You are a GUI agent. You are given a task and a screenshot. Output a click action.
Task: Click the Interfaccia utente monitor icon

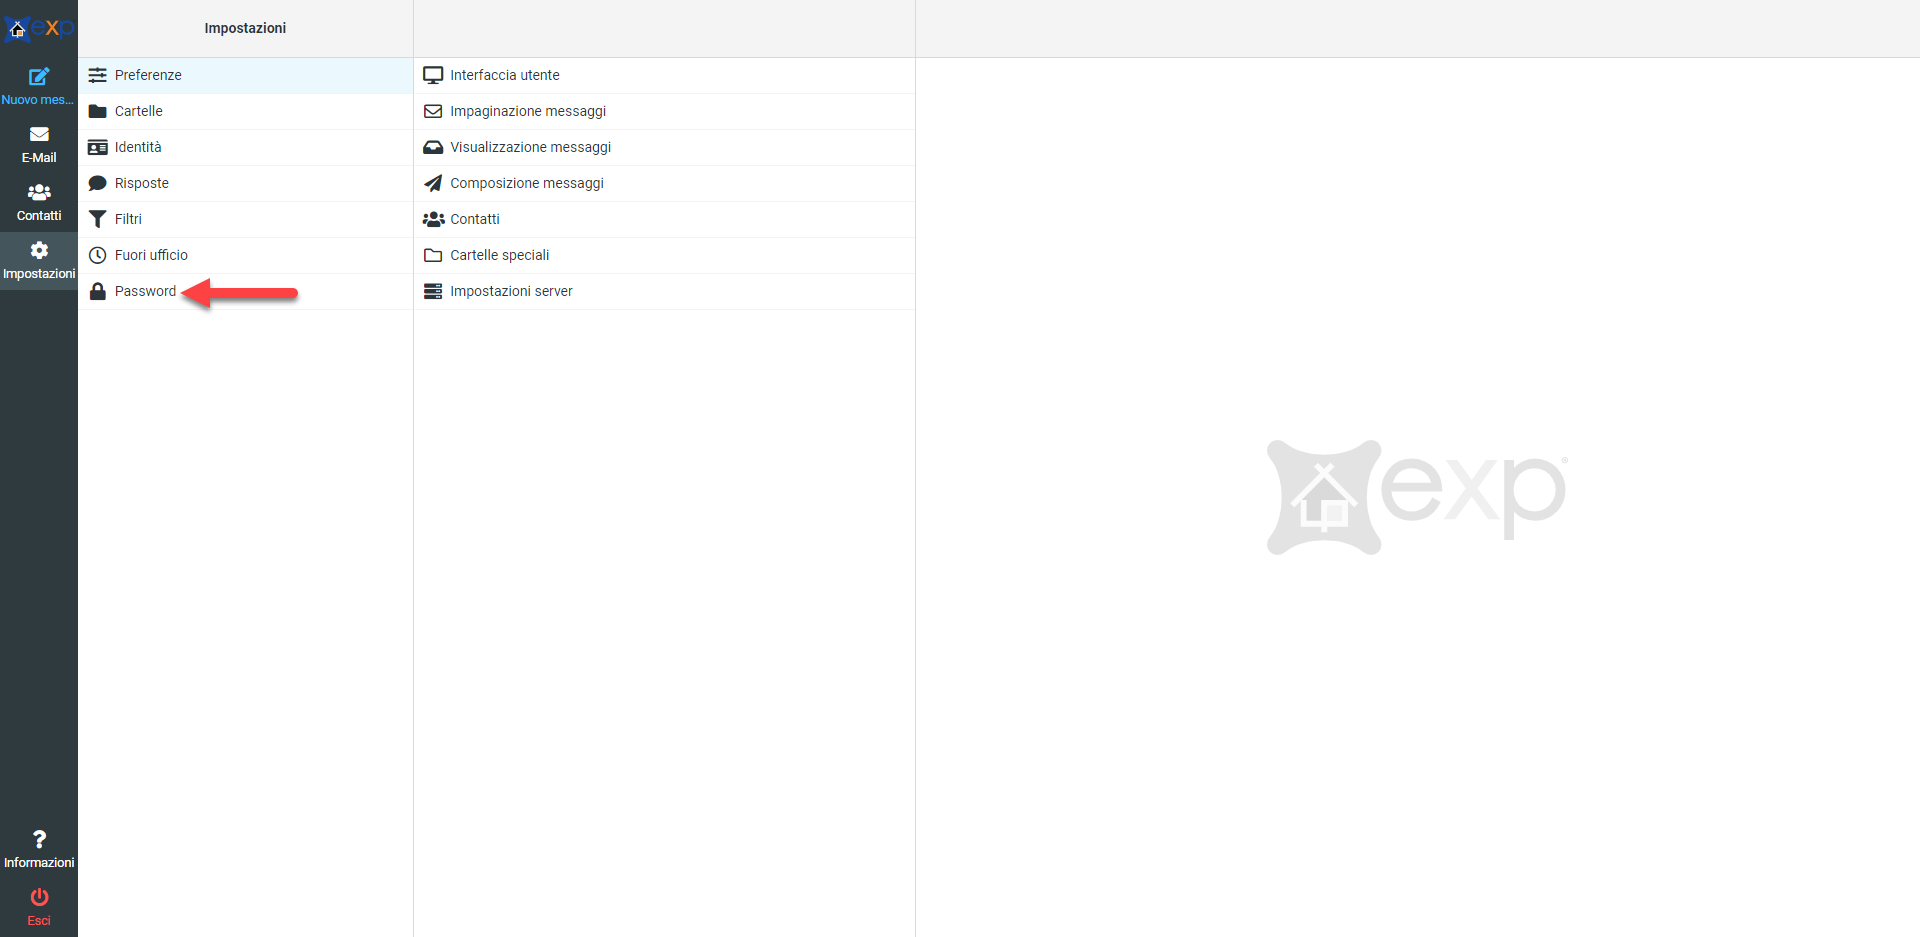coord(433,75)
